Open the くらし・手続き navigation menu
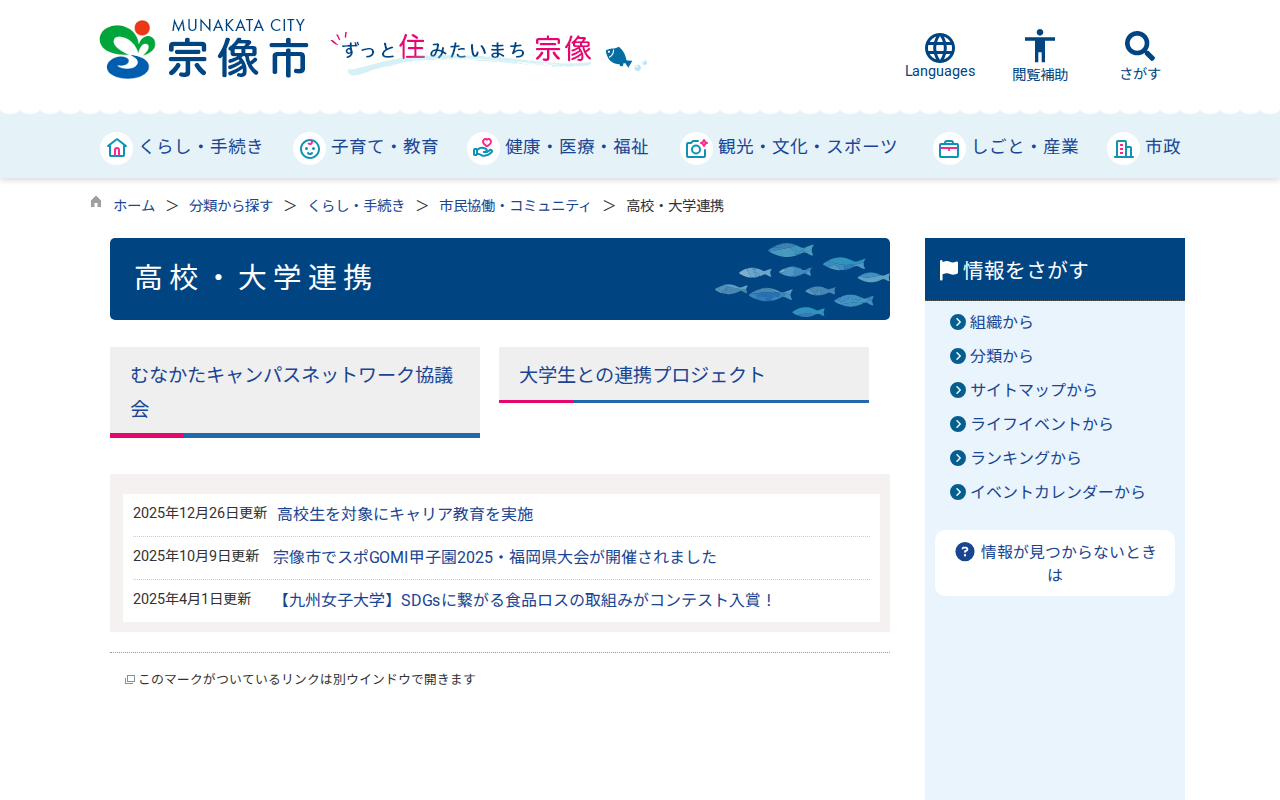This screenshot has width=1280, height=800. (x=182, y=148)
